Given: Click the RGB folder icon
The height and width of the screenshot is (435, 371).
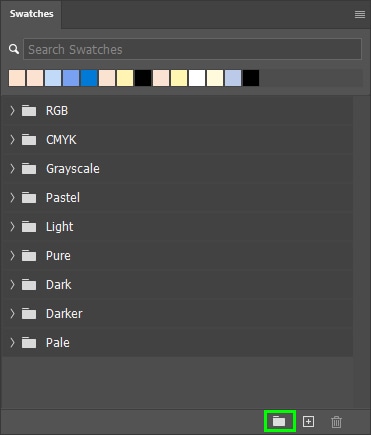Looking at the screenshot, I should coord(29,111).
